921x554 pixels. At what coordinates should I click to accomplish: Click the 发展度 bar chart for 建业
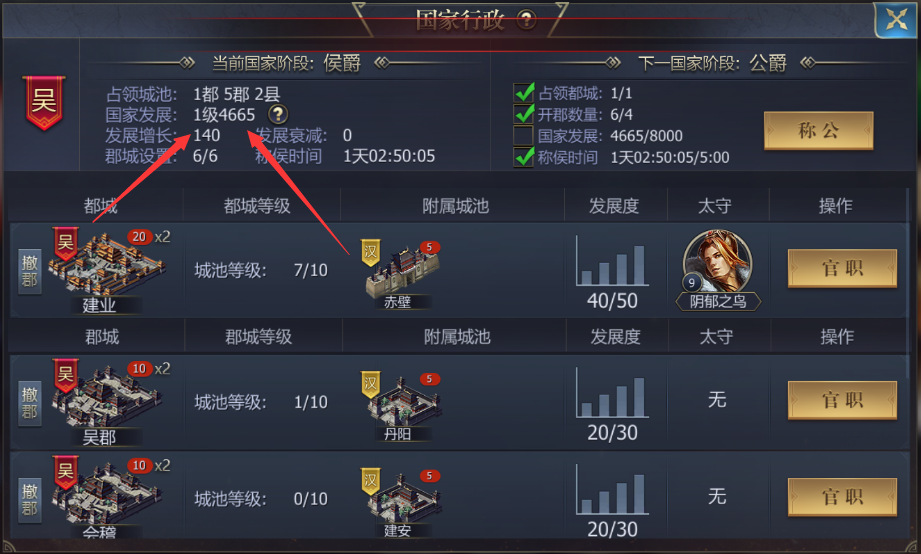613,261
